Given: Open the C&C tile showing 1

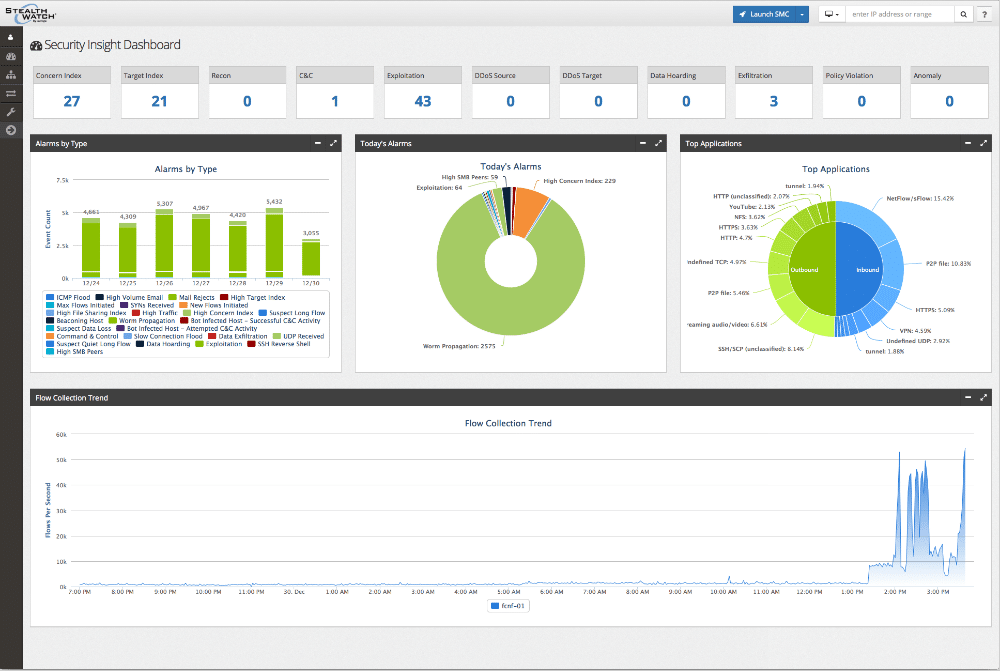Looking at the screenshot, I should pyautogui.click(x=335, y=92).
